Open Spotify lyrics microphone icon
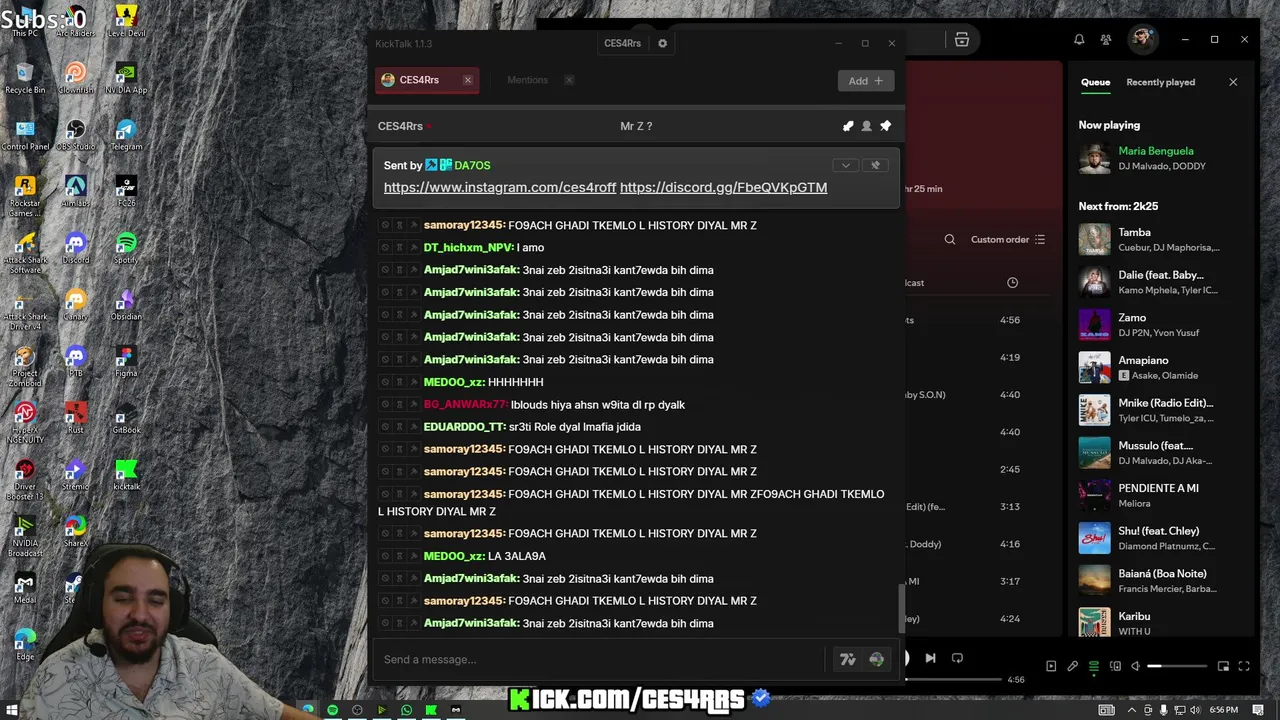The height and width of the screenshot is (720, 1280). point(1073,666)
